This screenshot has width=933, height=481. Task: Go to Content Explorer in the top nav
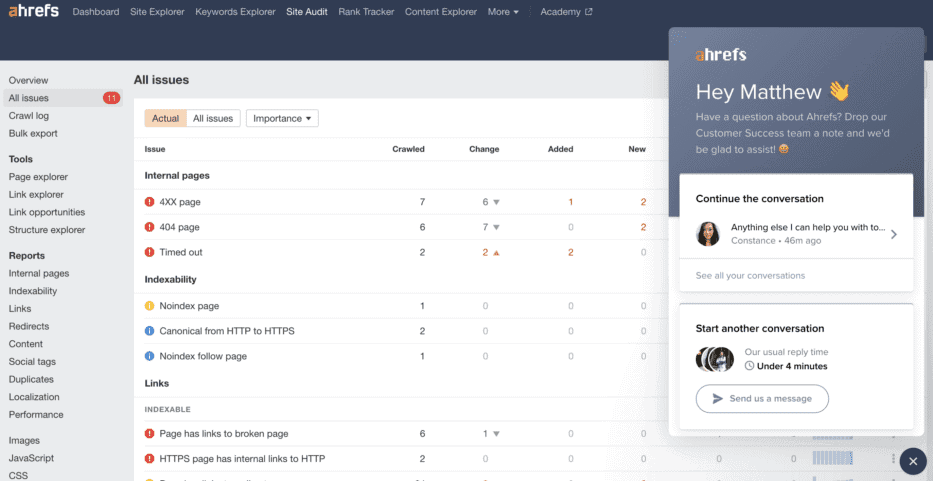click(x=441, y=12)
